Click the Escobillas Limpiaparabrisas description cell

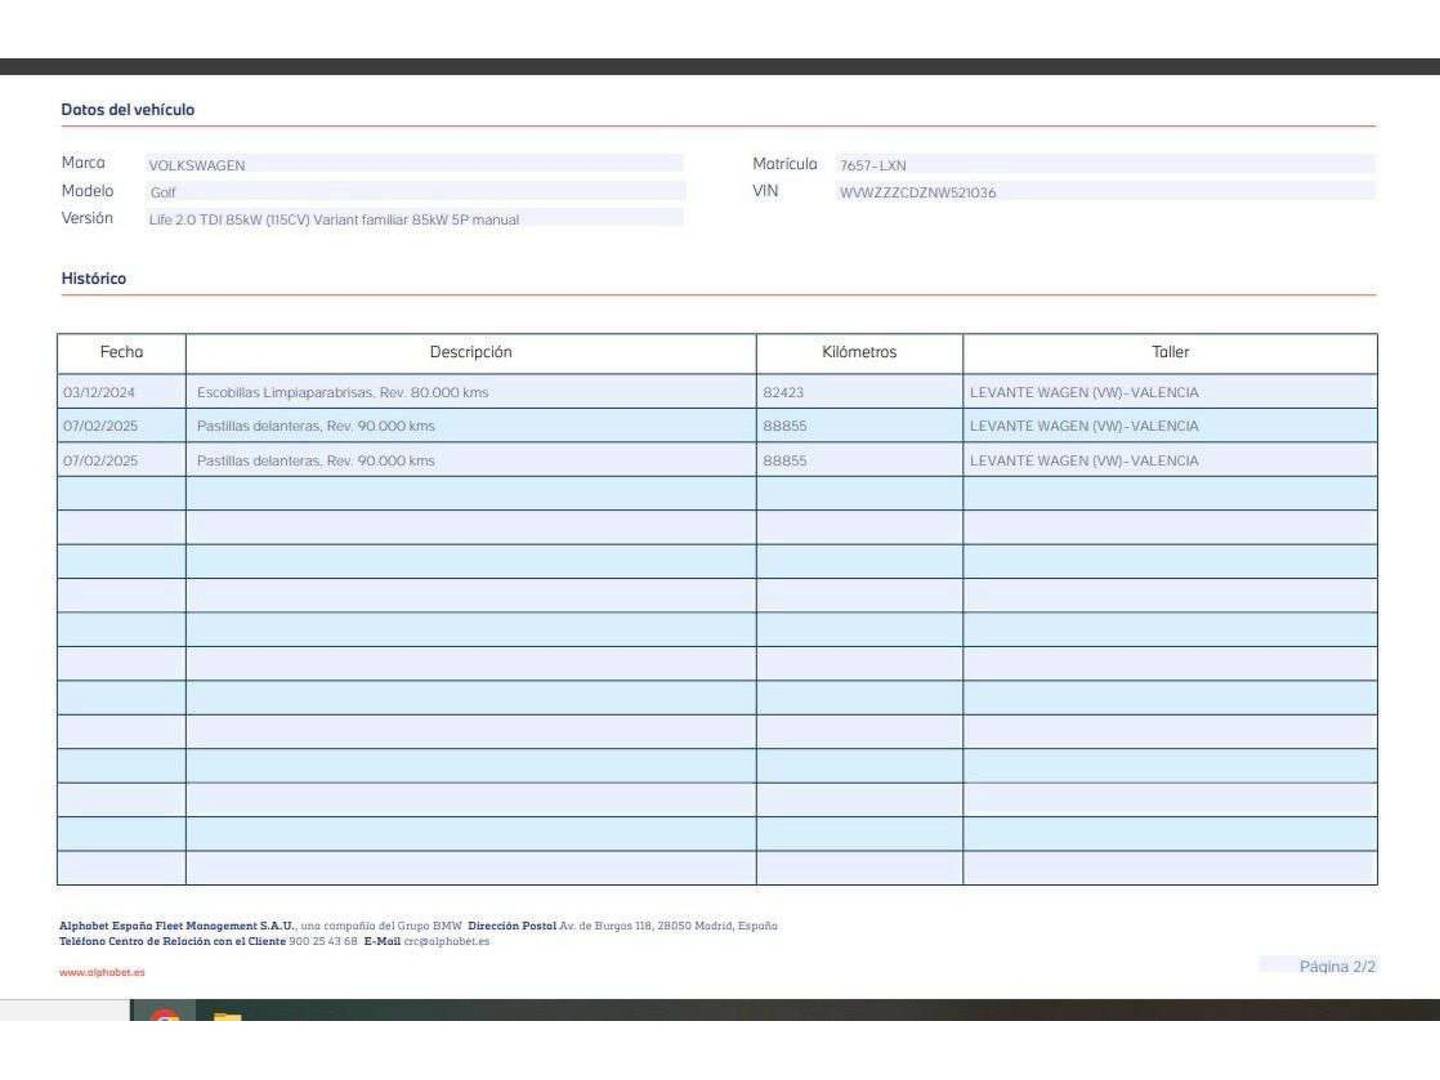click(471, 392)
